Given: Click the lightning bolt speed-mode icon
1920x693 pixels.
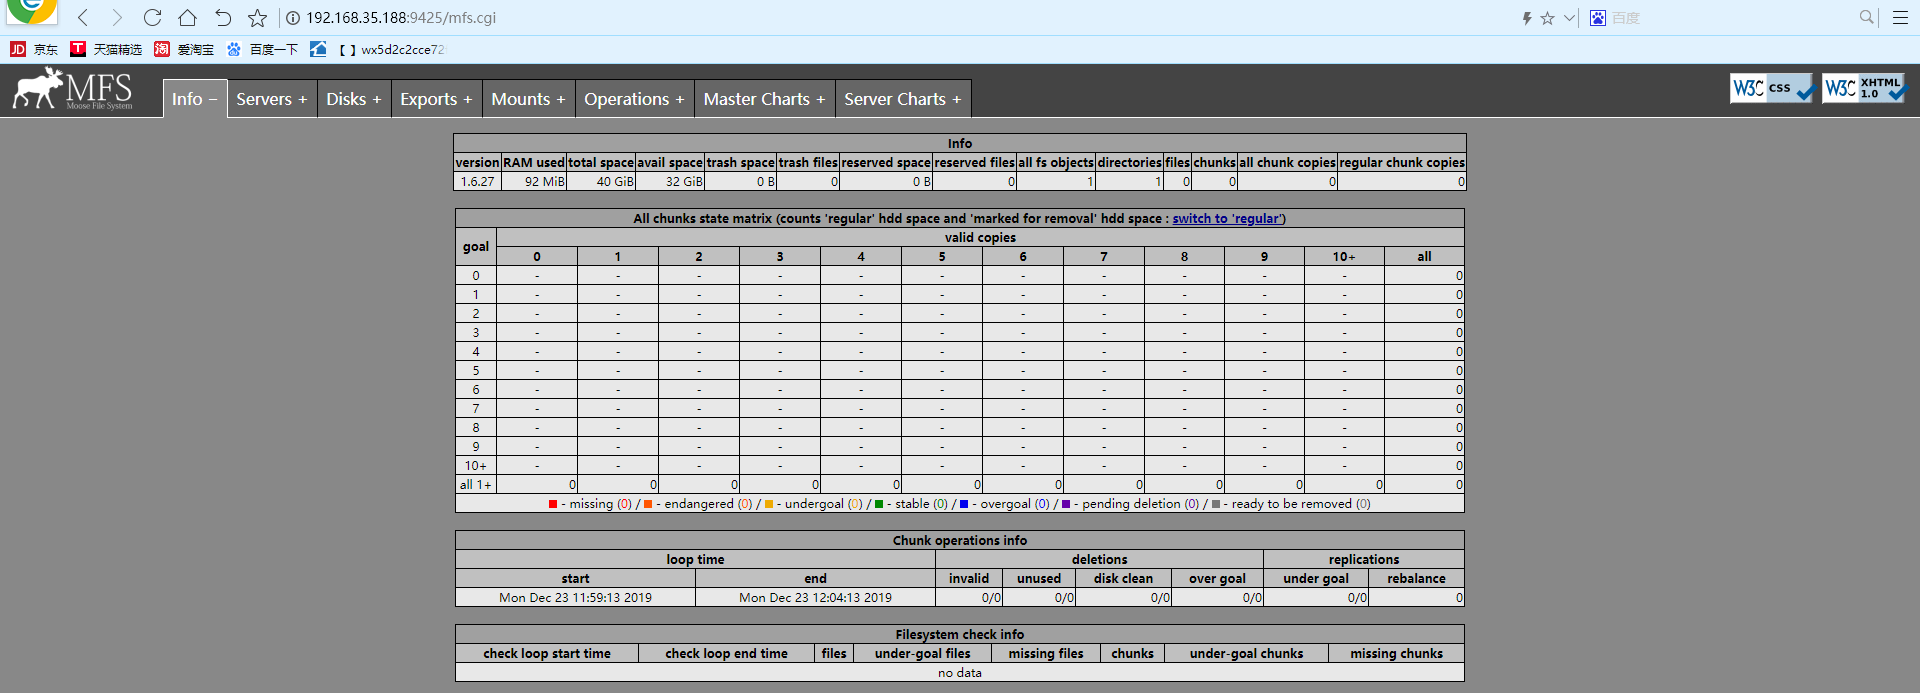Looking at the screenshot, I should pyautogui.click(x=1527, y=18).
